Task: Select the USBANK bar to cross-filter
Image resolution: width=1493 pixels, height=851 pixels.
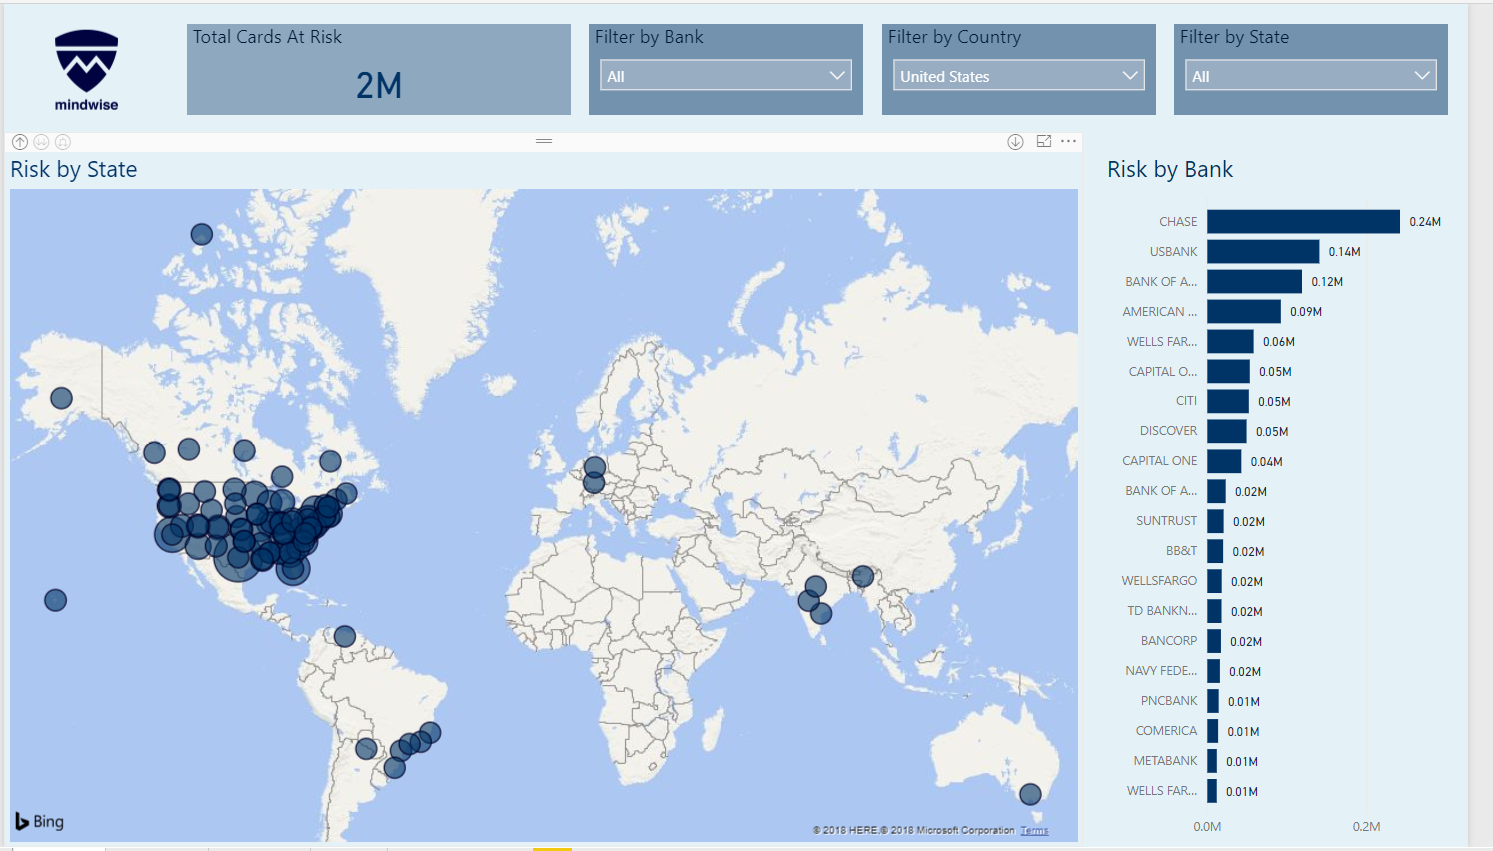Action: (1262, 251)
